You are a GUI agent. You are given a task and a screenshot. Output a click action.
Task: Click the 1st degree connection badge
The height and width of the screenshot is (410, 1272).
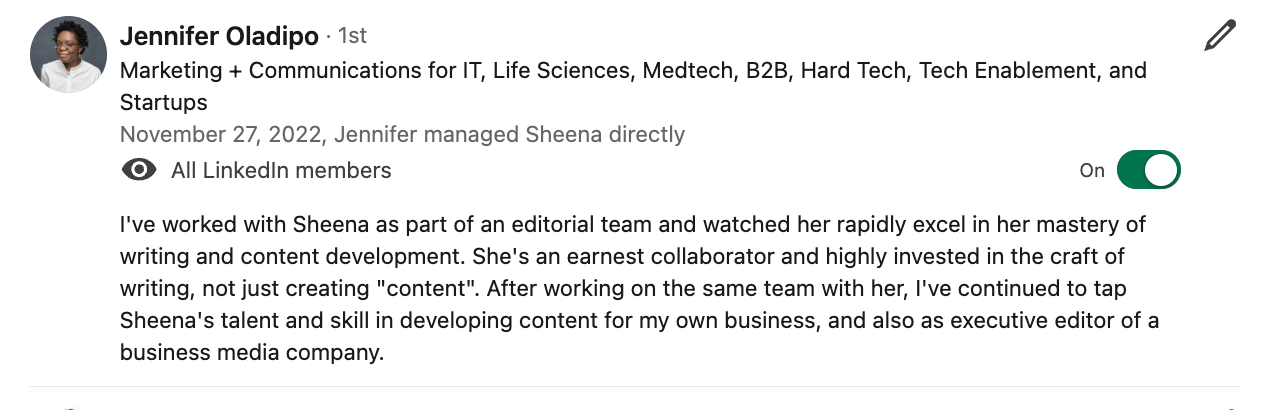pyautogui.click(x=352, y=37)
